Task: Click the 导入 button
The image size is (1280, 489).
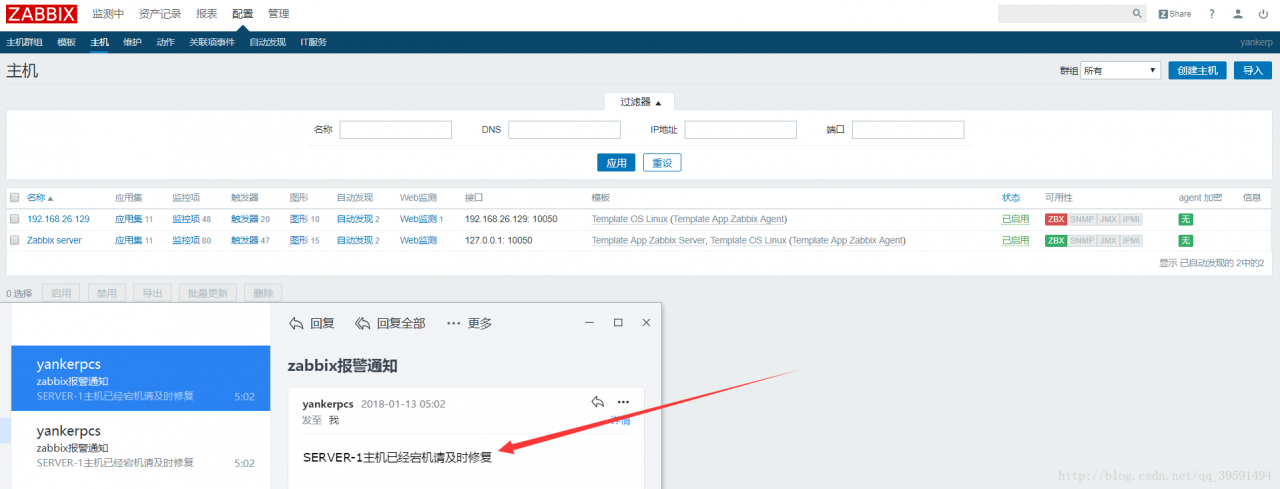Action: [x=1253, y=70]
